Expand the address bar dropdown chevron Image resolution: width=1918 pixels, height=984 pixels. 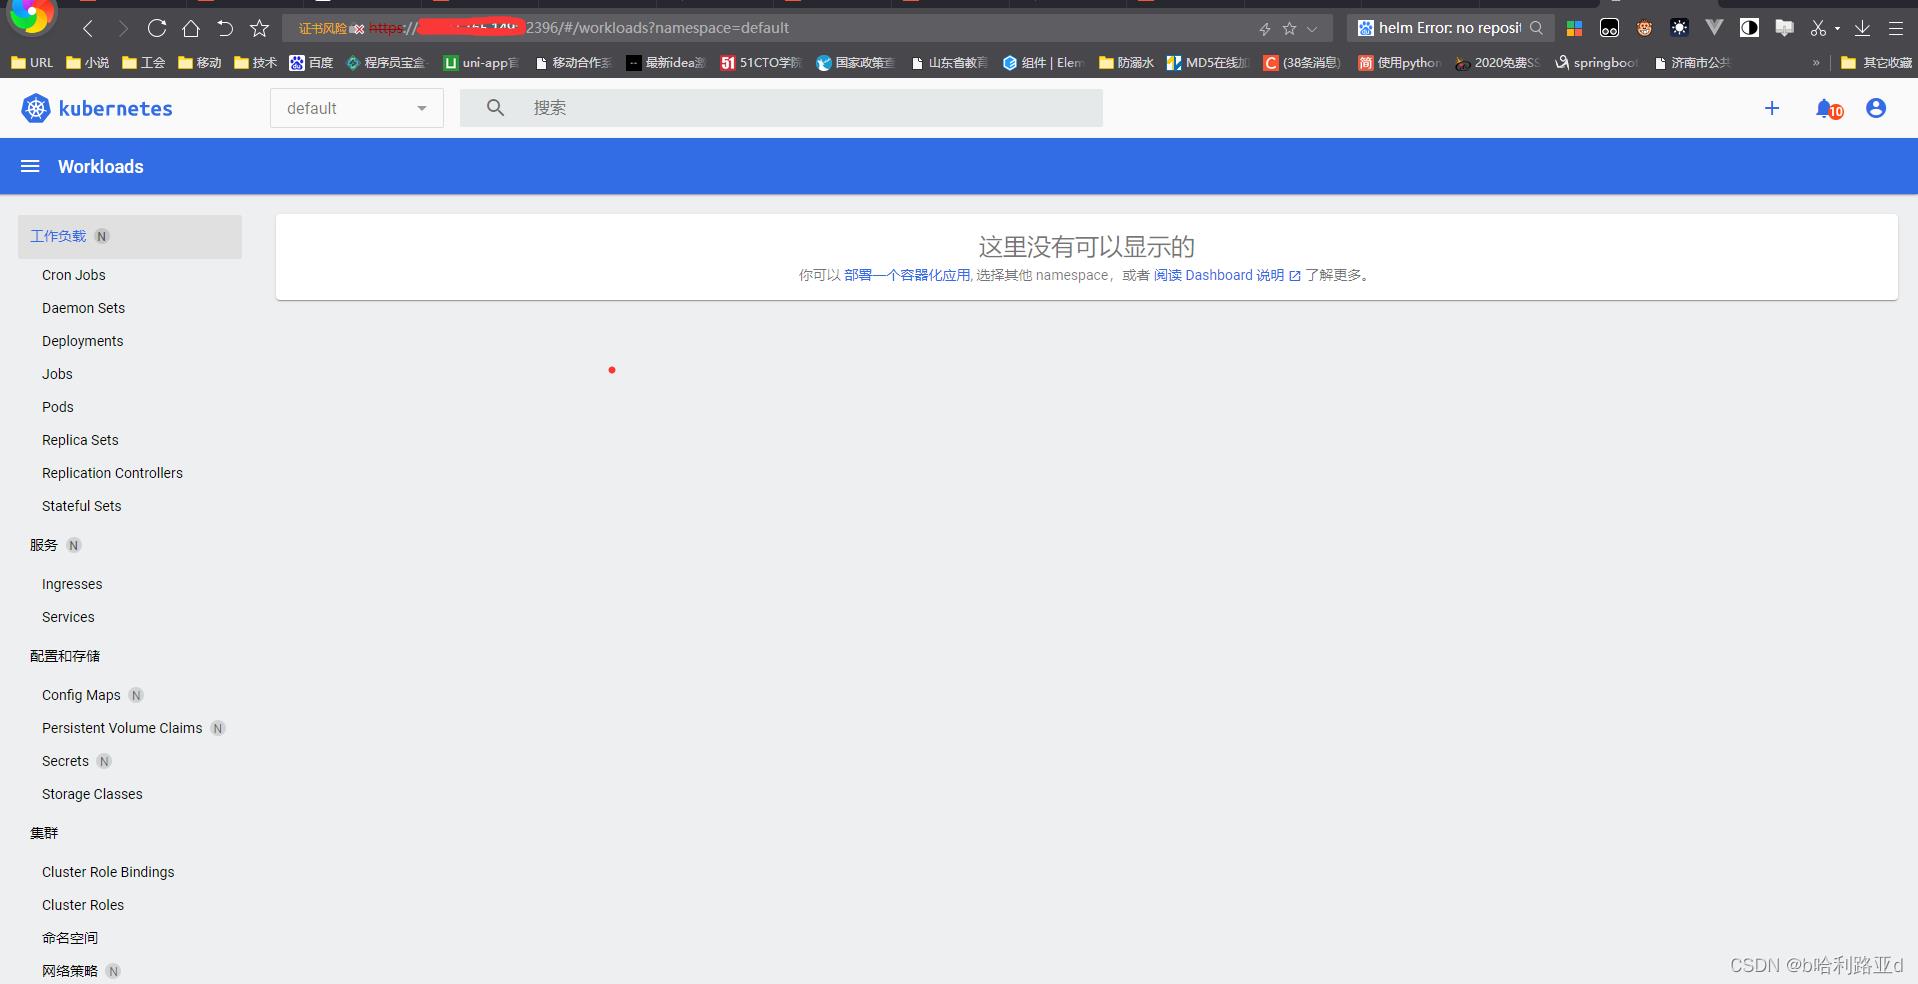point(1312,29)
